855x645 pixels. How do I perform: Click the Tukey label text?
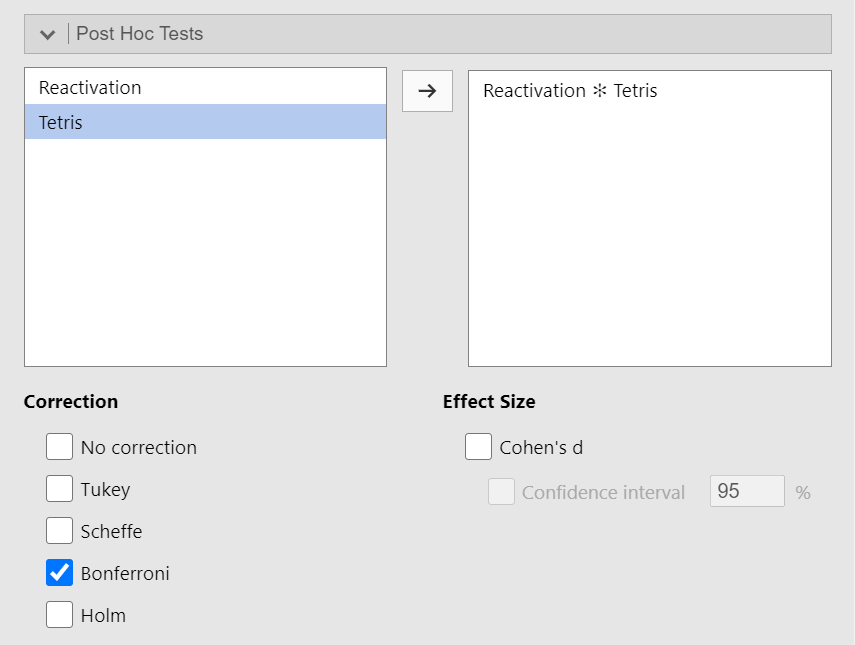point(105,490)
